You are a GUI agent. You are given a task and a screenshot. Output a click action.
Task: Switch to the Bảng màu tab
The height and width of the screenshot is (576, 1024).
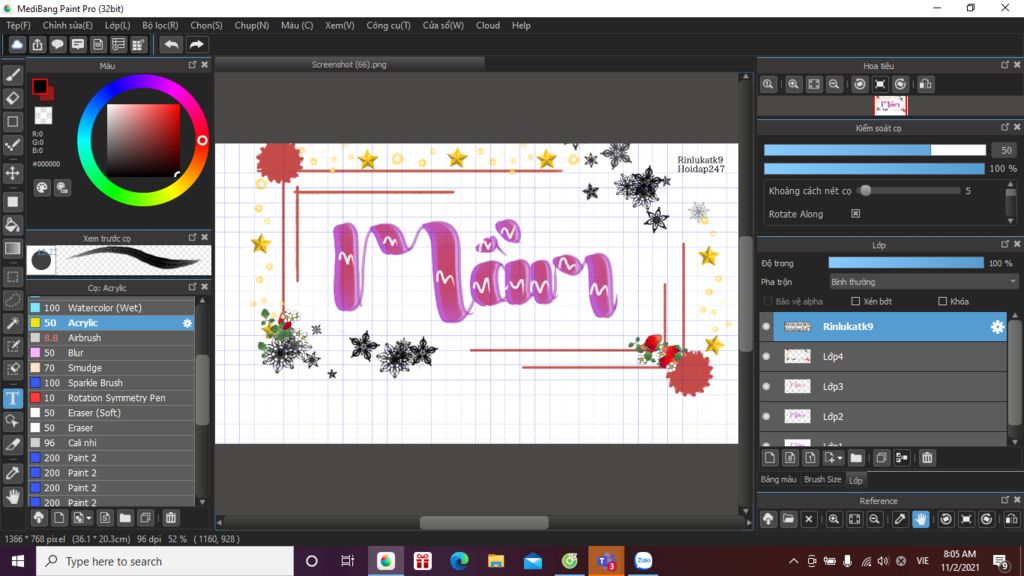tap(778, 479)
